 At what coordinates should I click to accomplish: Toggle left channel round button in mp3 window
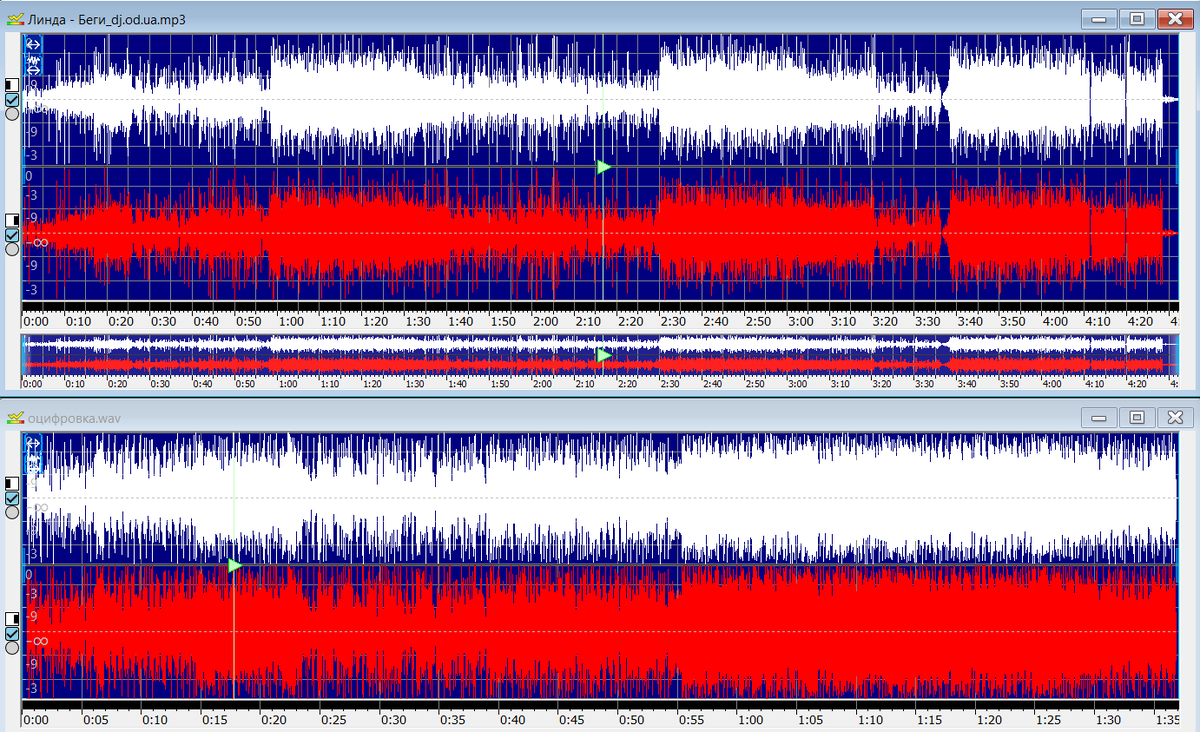(12, 114)
